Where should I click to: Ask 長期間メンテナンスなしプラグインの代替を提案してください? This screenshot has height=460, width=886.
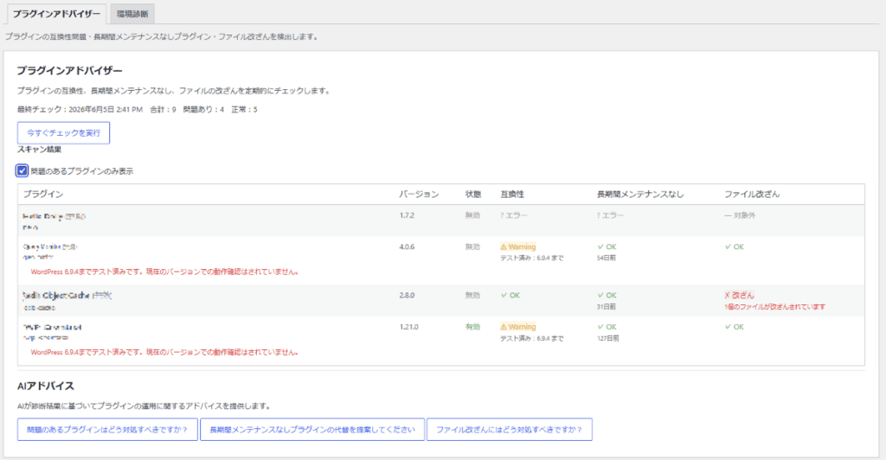click(312, 429)
